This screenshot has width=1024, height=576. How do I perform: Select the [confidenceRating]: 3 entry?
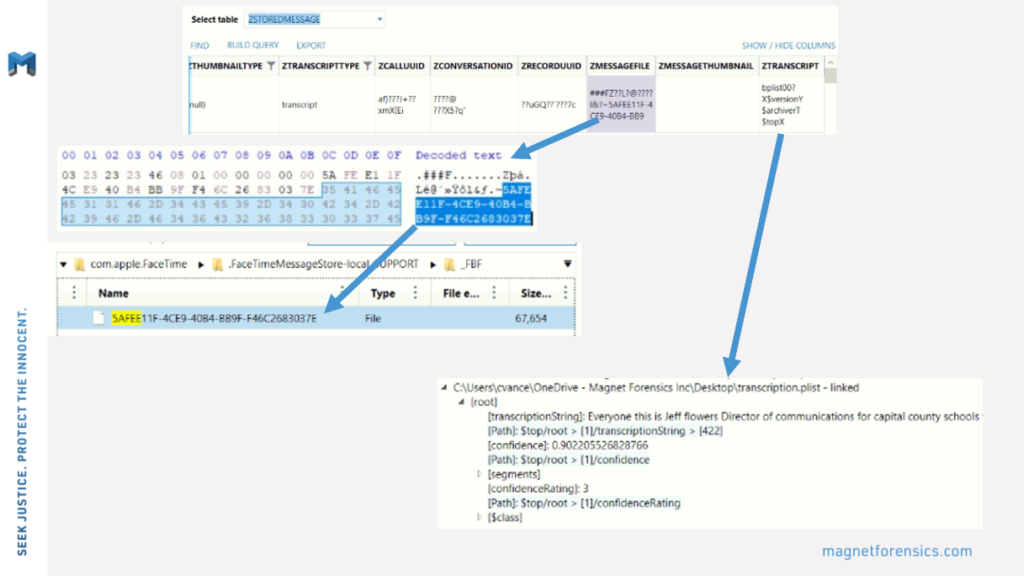click(538, 488)
